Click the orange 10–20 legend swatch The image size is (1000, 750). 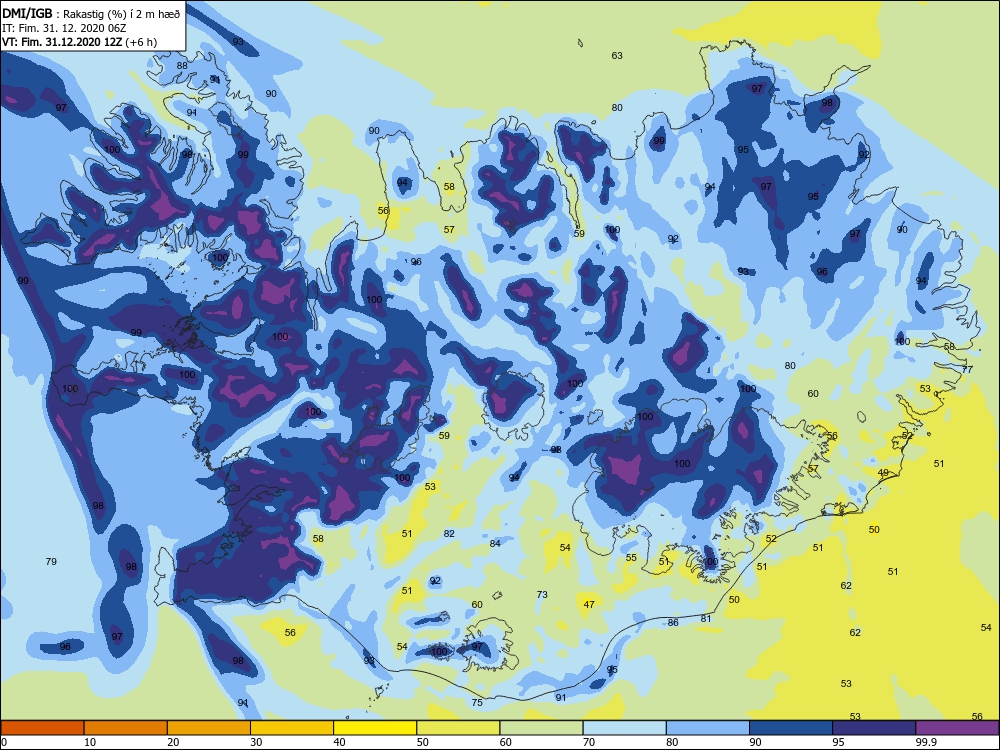(x=126, y=728)
